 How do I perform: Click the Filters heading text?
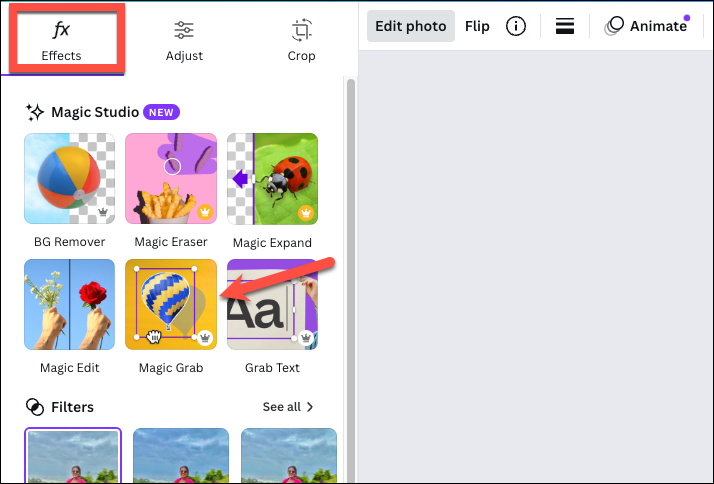click(72, 407)
